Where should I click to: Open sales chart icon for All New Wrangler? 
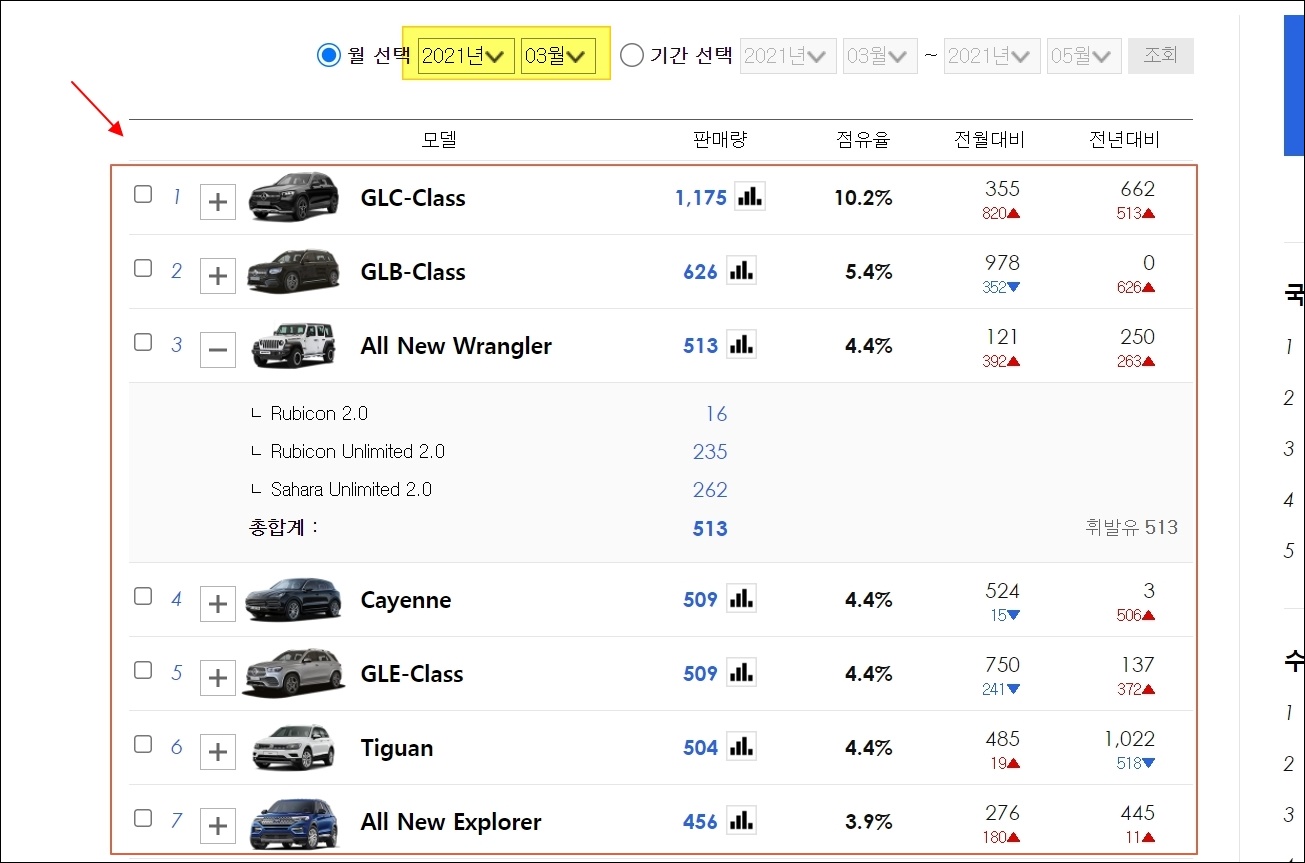(x=741, y=344)
